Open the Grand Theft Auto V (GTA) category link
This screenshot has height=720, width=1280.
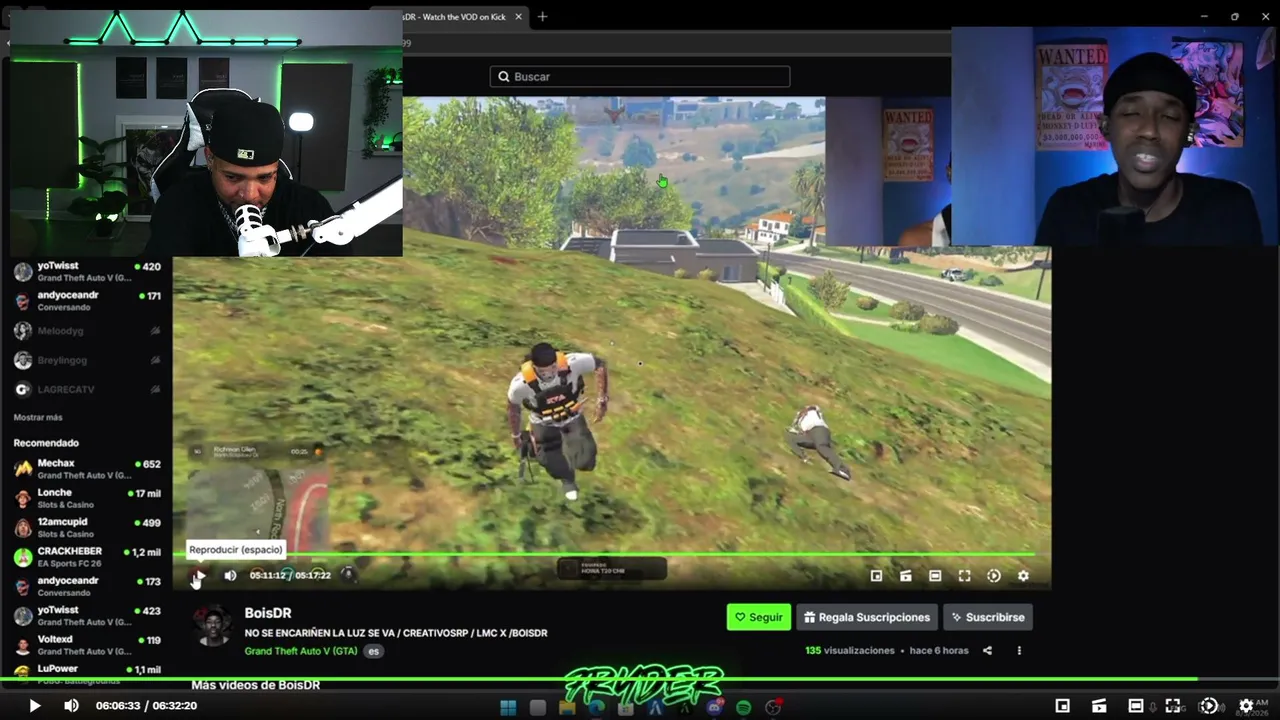(301, 651)
